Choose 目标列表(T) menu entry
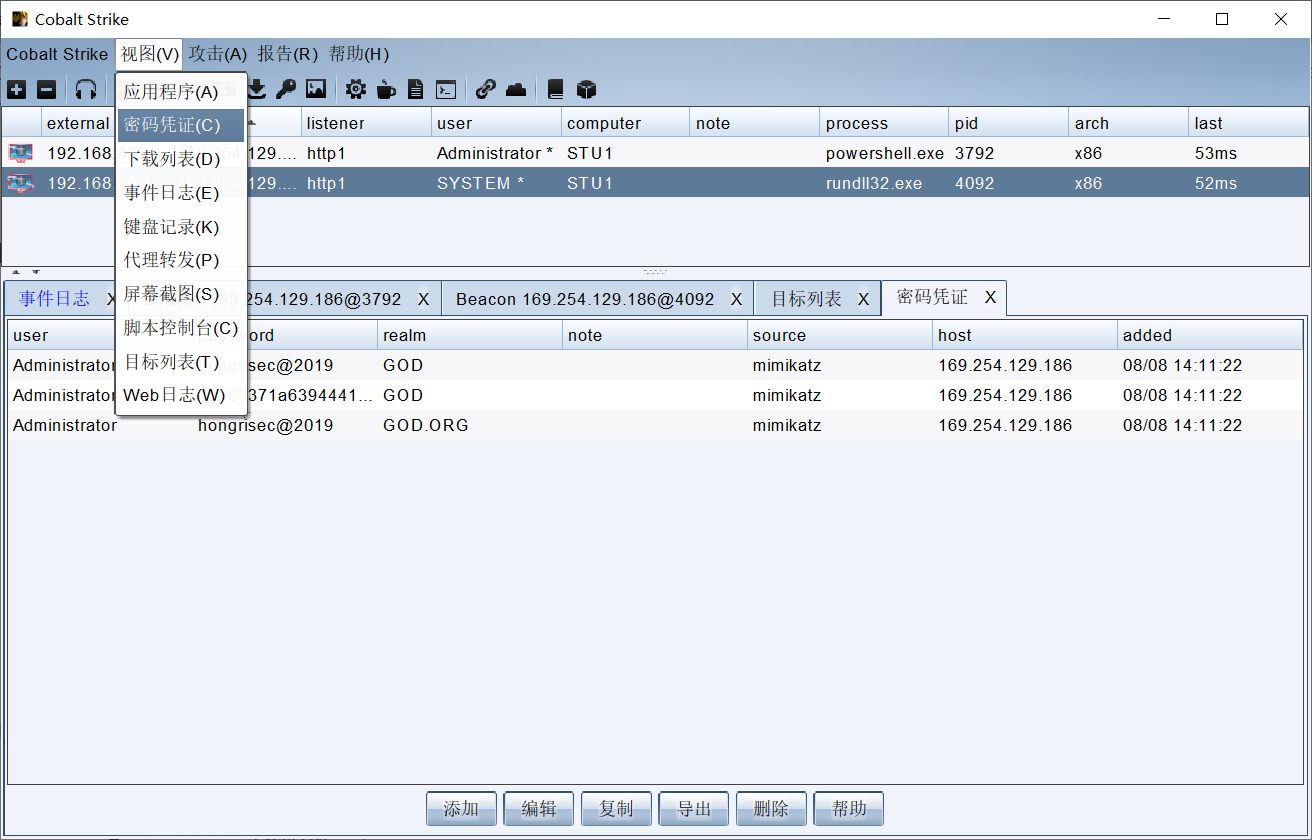This screenshot has height=840, width=1312. 181,362
